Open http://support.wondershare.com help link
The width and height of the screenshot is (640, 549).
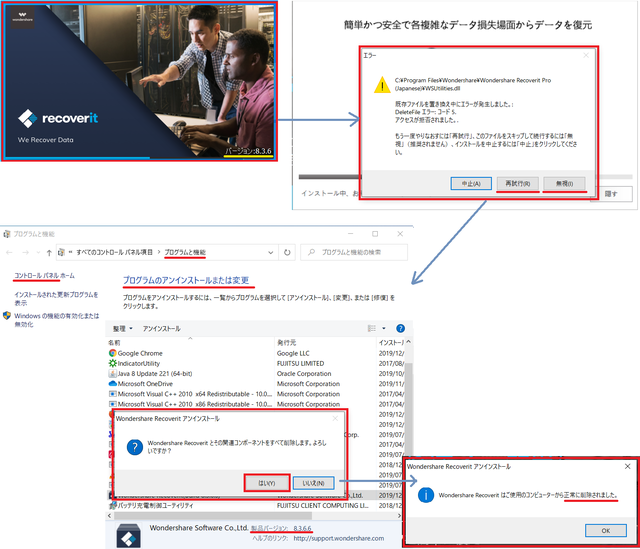pos(339,538)
